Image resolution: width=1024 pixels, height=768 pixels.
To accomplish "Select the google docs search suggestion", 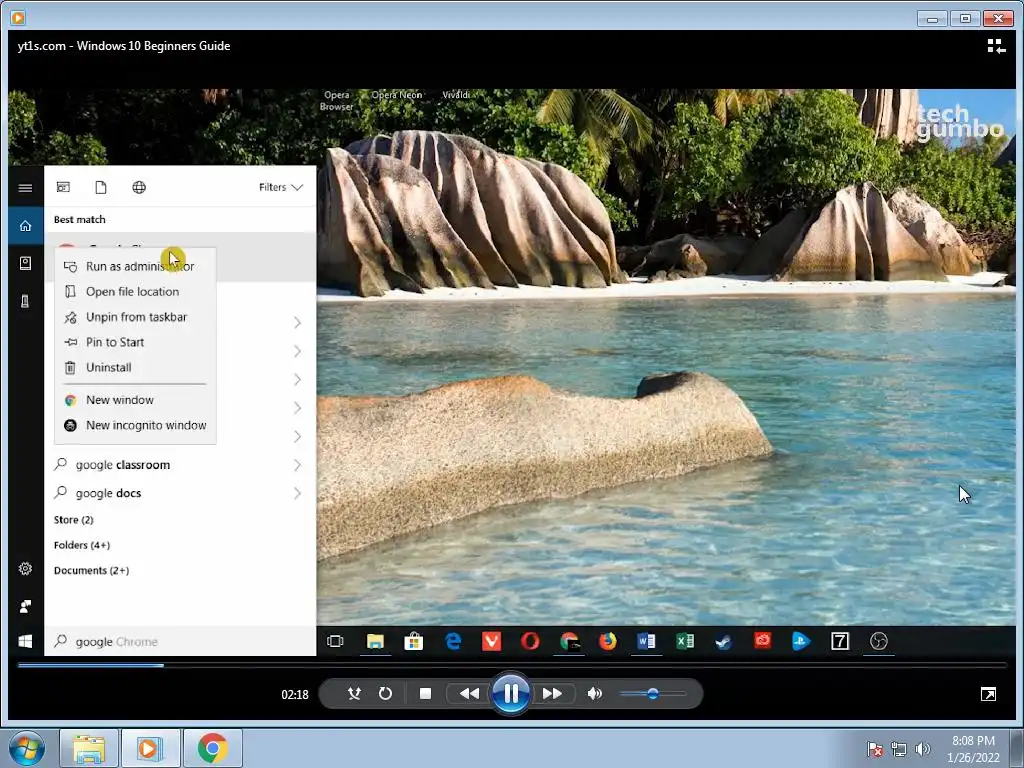I will point(108,493).
